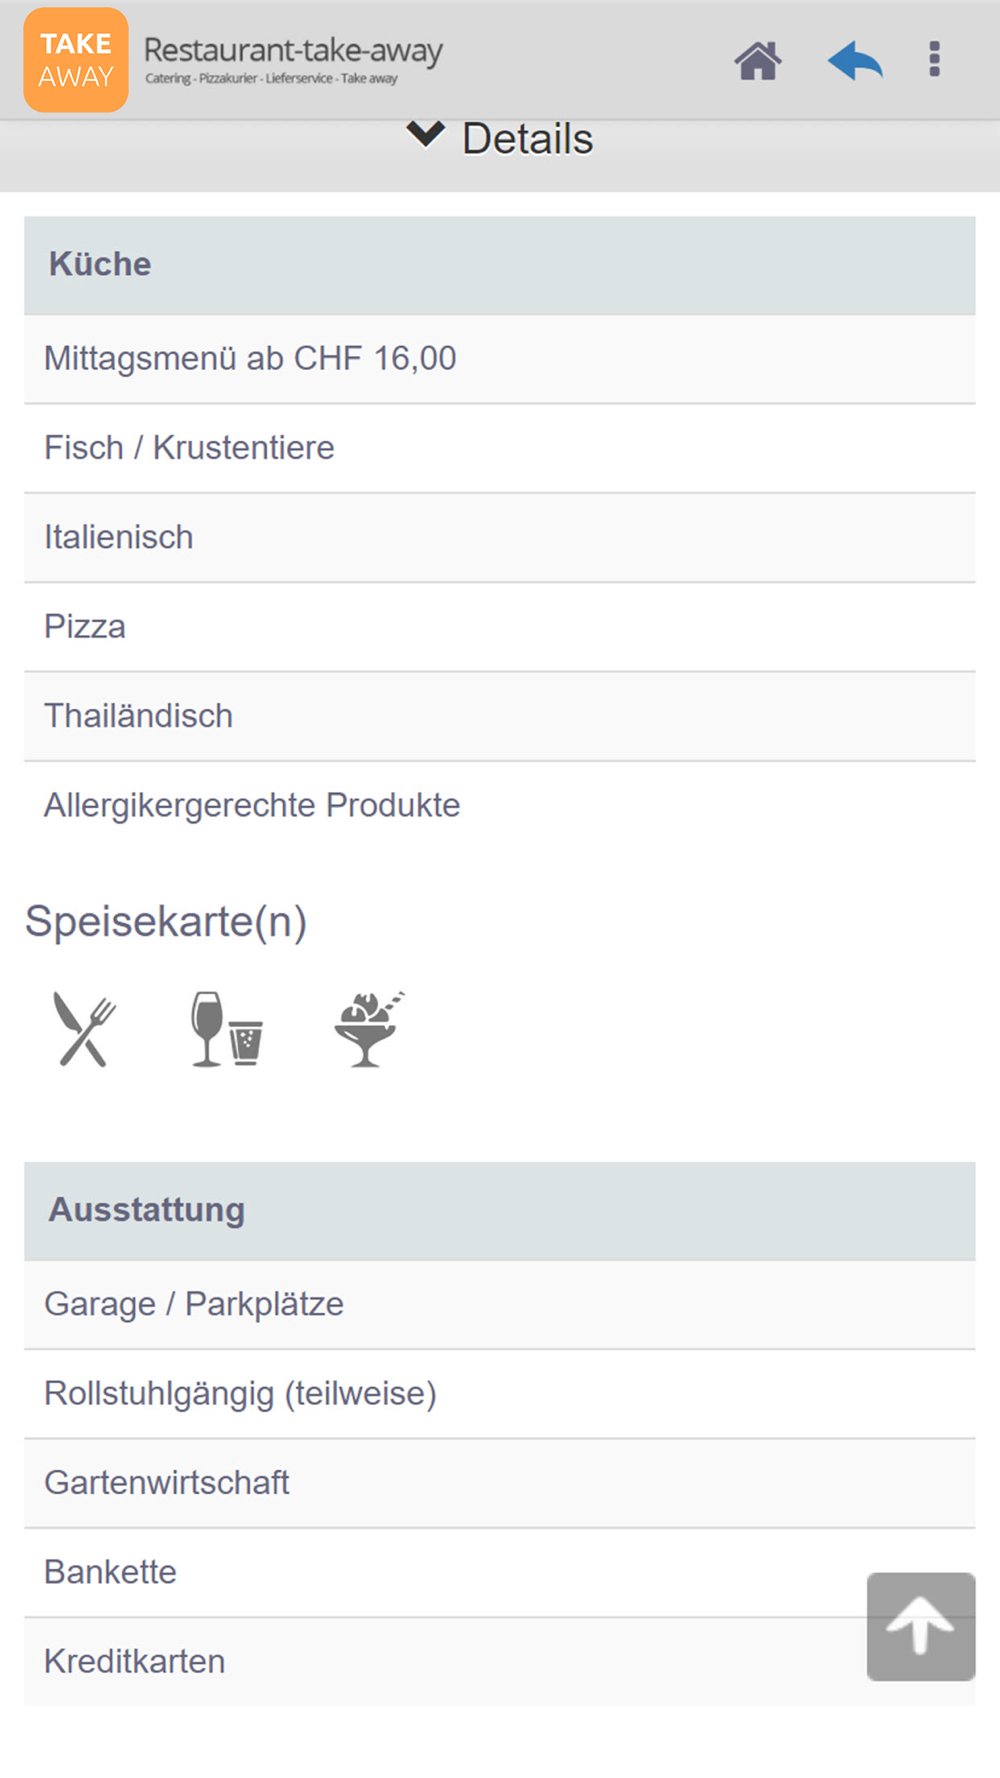Screen dimensions: 1000x1778
Task: Open the food menu cutlery icon
Action: click(84, 1029)
